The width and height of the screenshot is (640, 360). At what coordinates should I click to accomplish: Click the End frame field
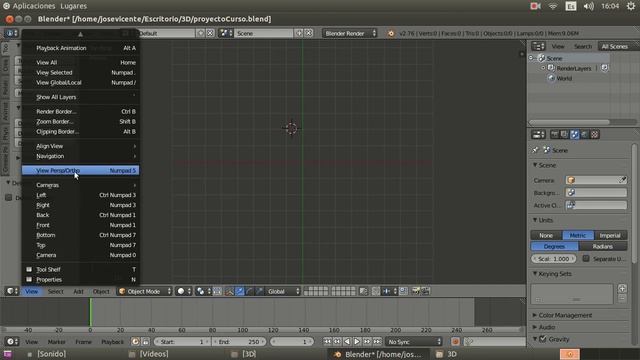click(x=240, y=342)
